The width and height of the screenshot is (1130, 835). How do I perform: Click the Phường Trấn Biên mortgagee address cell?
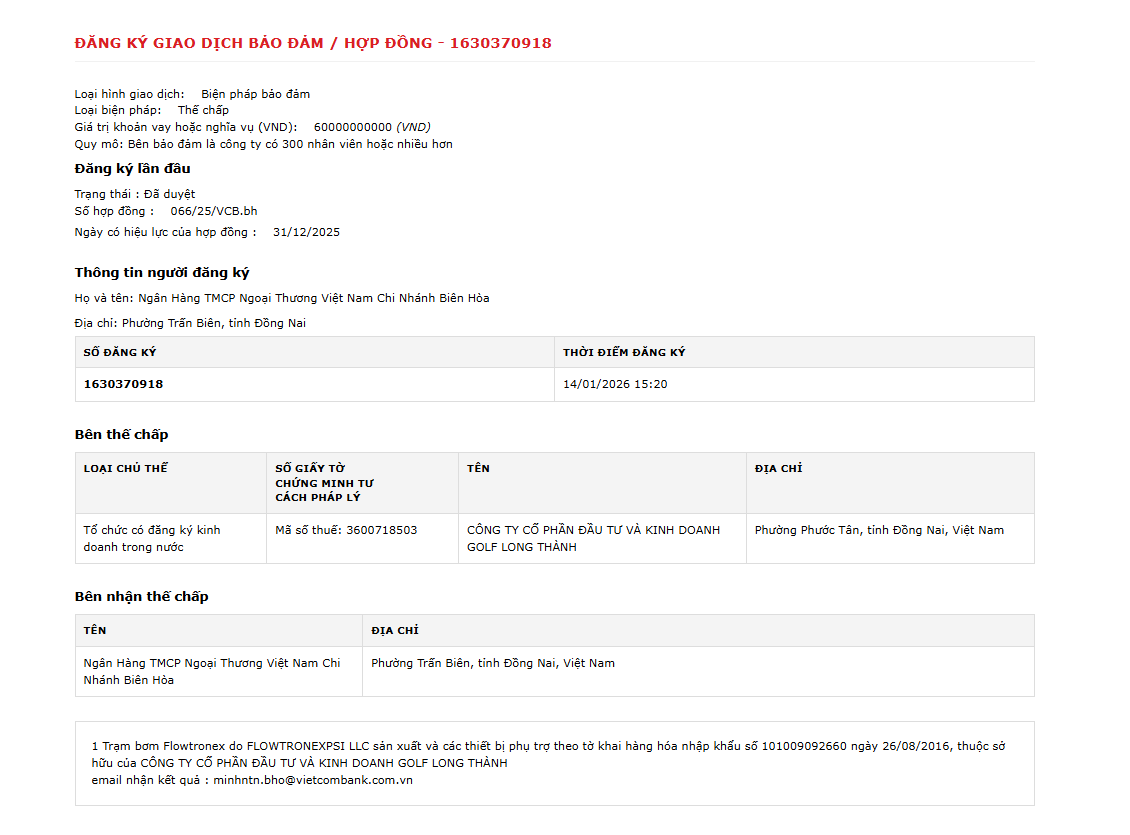click(698, 671)
